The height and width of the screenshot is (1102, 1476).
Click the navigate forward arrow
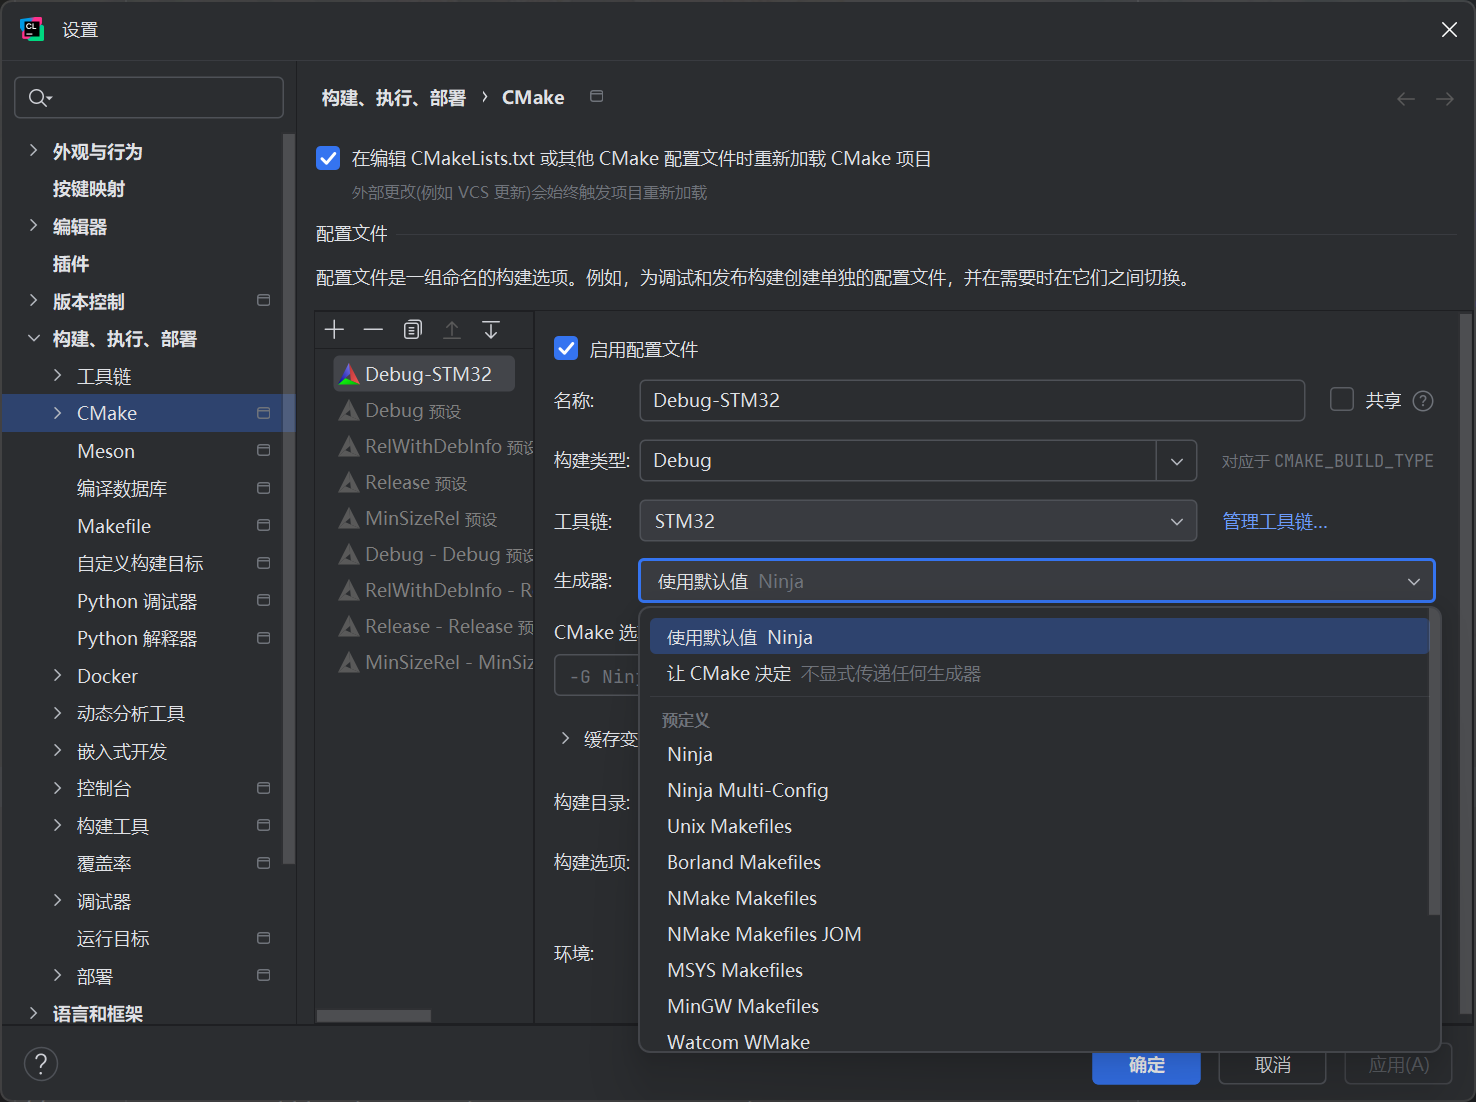click(x=1445, y=98)
